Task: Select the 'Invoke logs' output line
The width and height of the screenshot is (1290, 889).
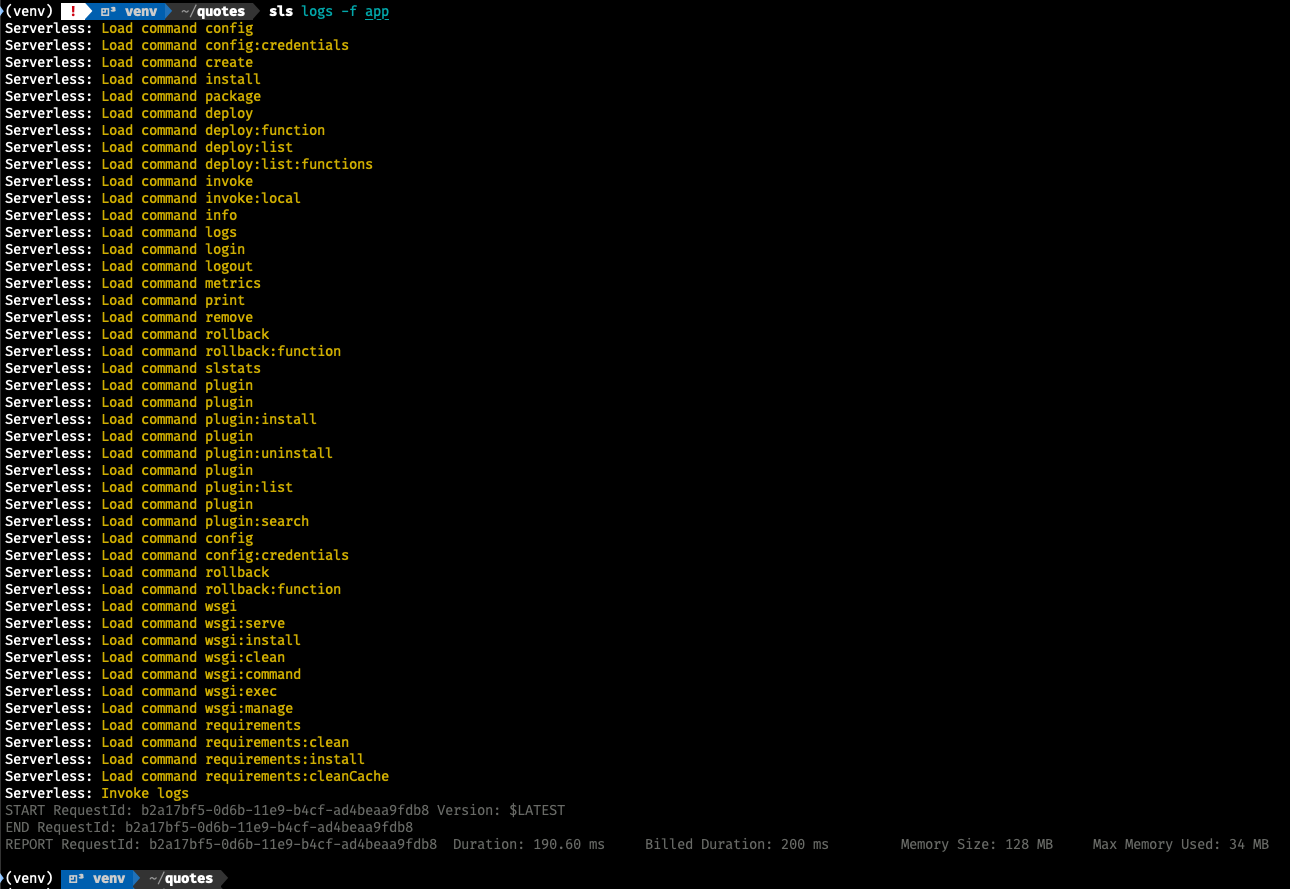Action: (x=144, y=793)
